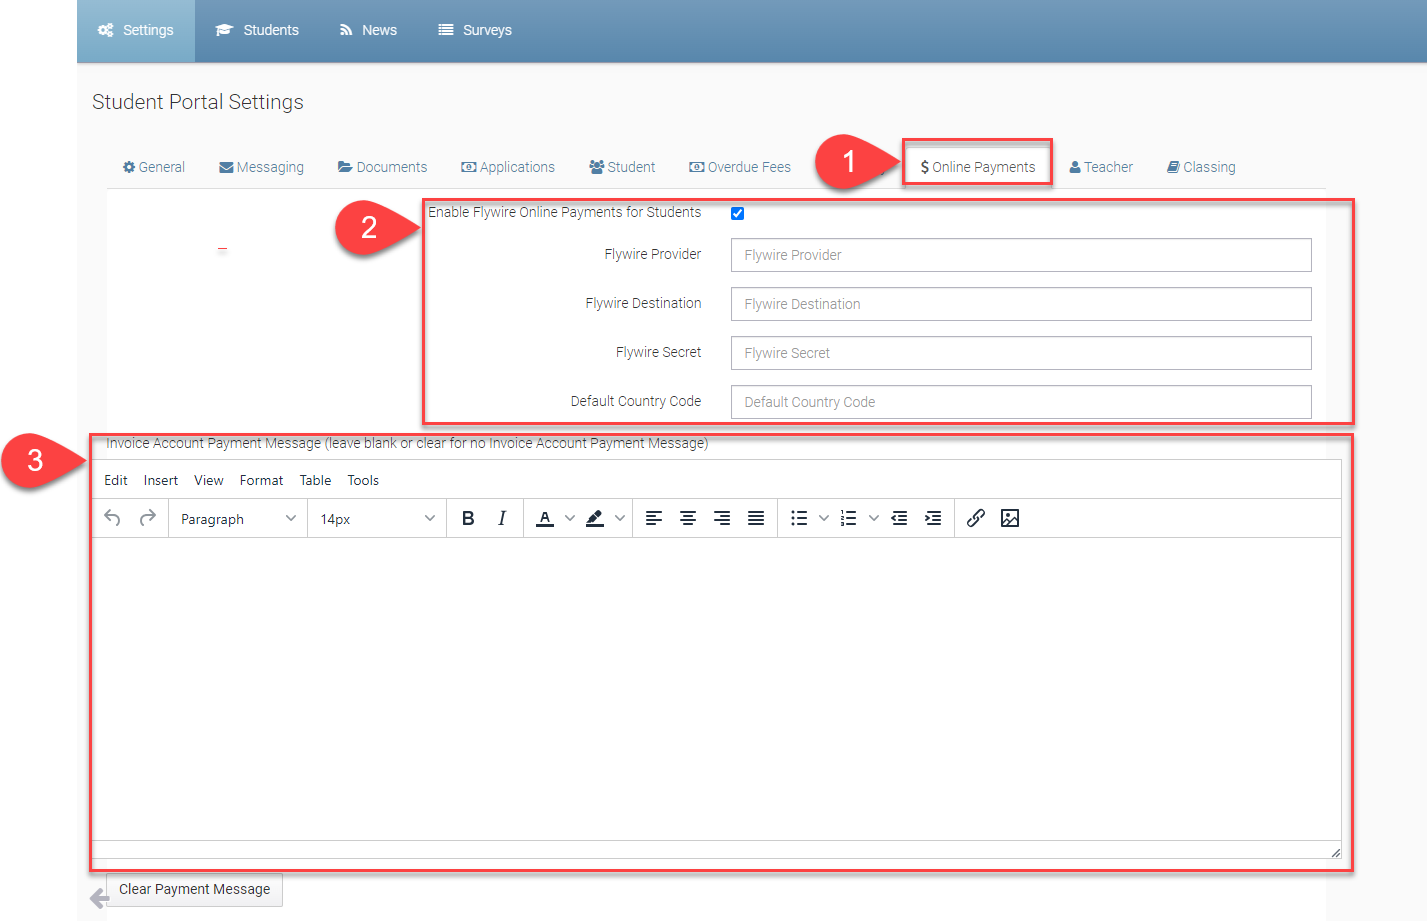Viewport: 1427px width, 921px height.
Task: Switch to the Student tab
Action: (x=622, y=167)
